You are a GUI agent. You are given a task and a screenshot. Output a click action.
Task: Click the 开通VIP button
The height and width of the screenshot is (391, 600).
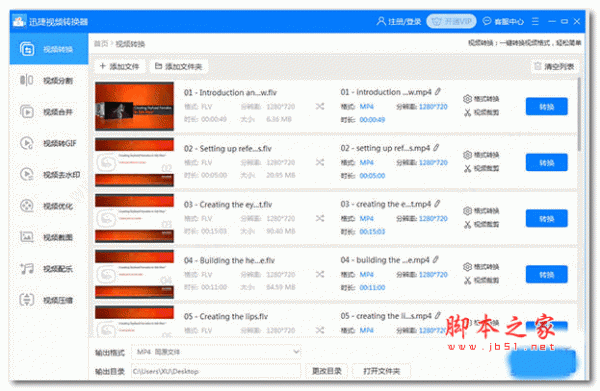click(x=451, y=21)
